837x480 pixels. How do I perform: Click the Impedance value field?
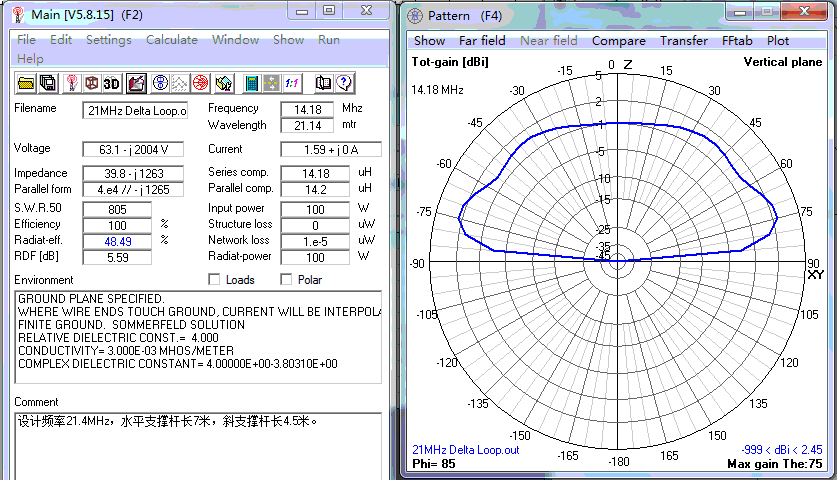tap(133, 173)
